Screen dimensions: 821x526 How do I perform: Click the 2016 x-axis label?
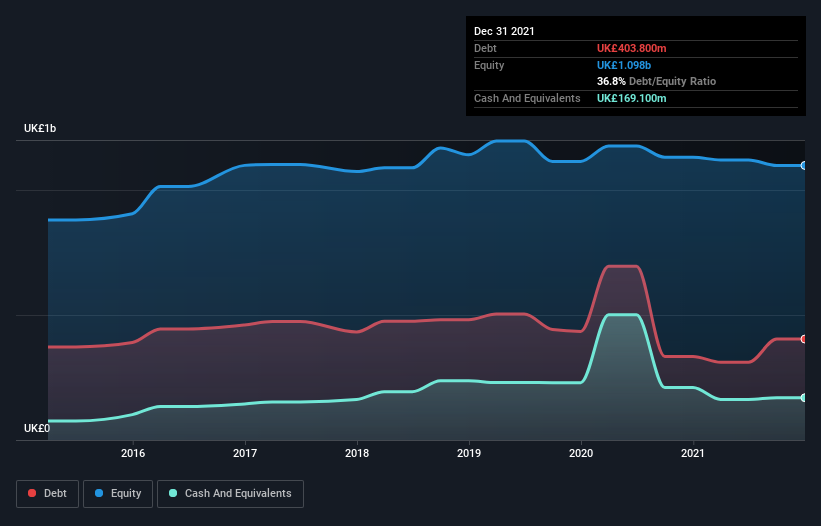point(133,453)
